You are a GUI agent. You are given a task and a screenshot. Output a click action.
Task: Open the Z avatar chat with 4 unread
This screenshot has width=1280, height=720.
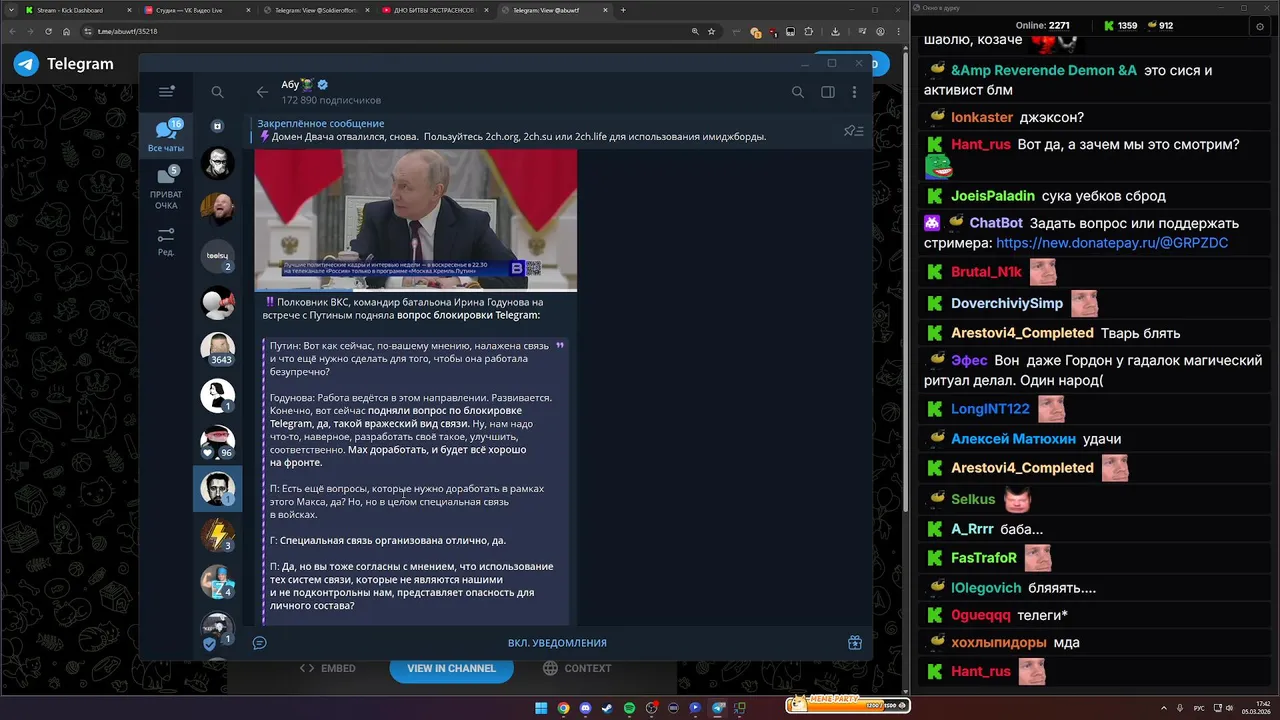pyautogui.click(x=217, y=582)
